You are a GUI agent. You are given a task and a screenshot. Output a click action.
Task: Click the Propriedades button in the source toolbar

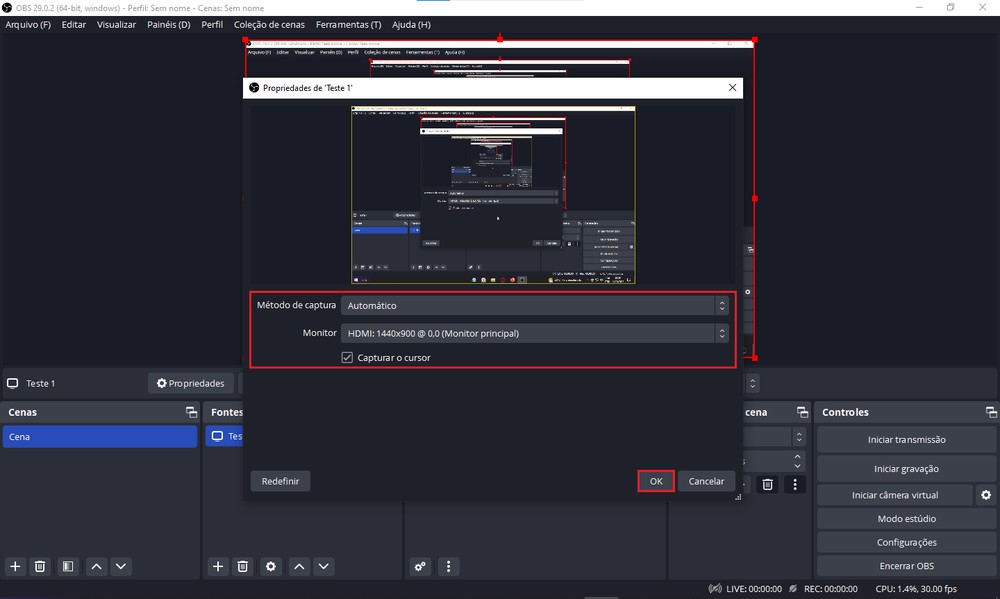[x=191, y=383]
